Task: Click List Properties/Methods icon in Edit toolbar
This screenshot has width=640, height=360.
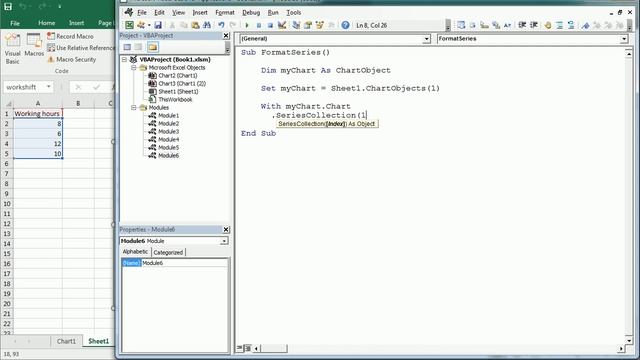Action: (461, 25)
